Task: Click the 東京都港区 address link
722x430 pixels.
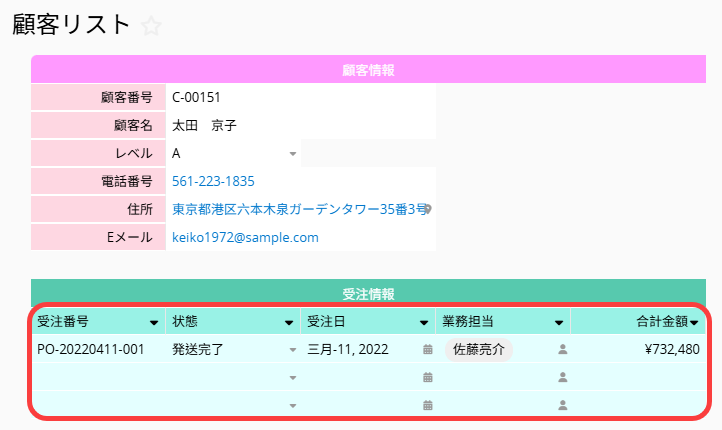Action: [295, 210]
